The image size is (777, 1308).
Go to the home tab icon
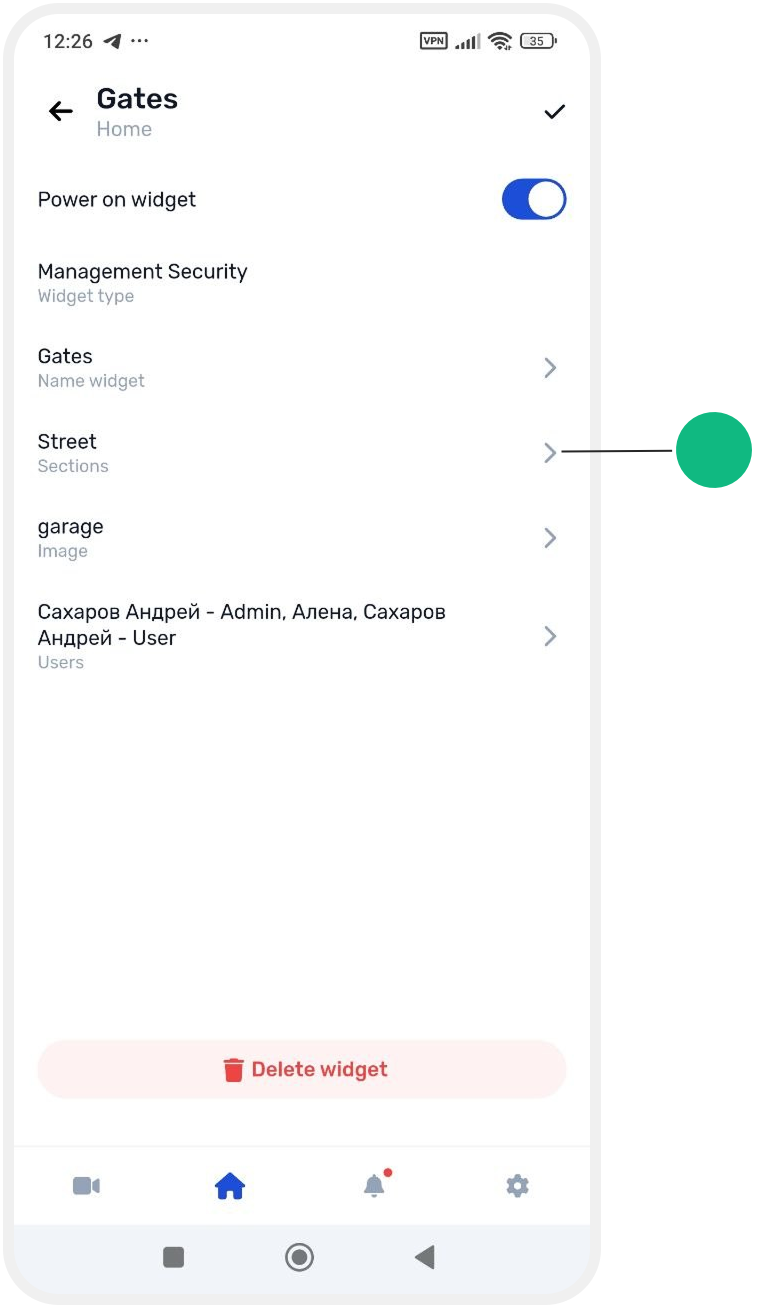[x=230, y=1186]
